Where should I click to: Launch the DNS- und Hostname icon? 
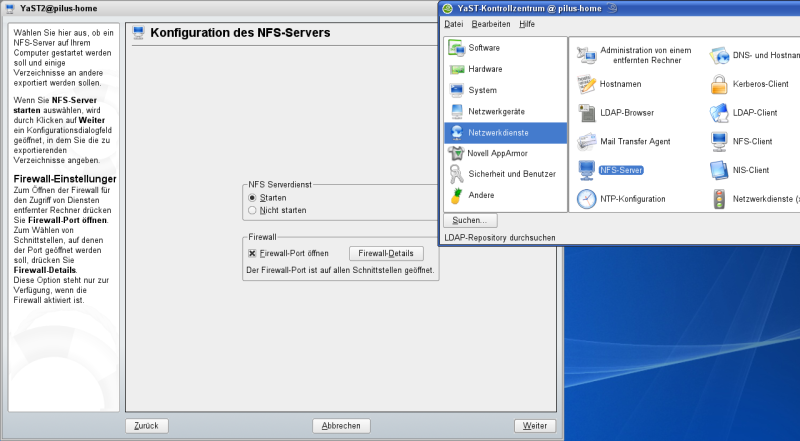coord(719,55)
